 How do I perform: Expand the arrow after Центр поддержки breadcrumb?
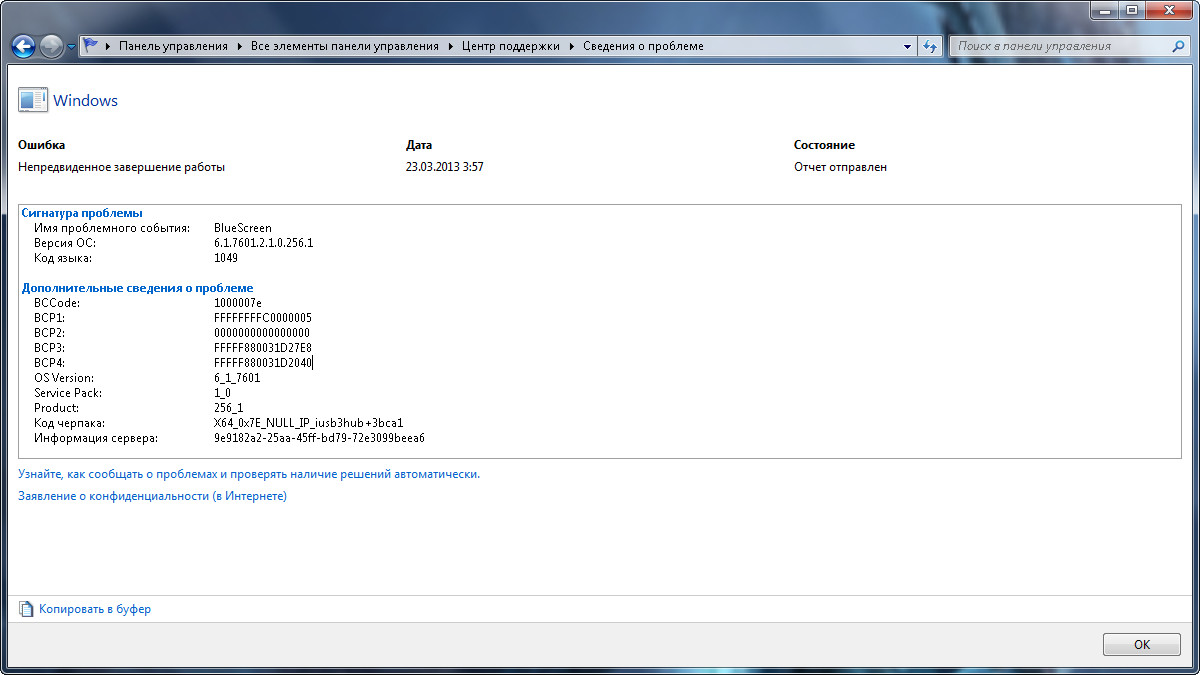click(x=574, y=46)
